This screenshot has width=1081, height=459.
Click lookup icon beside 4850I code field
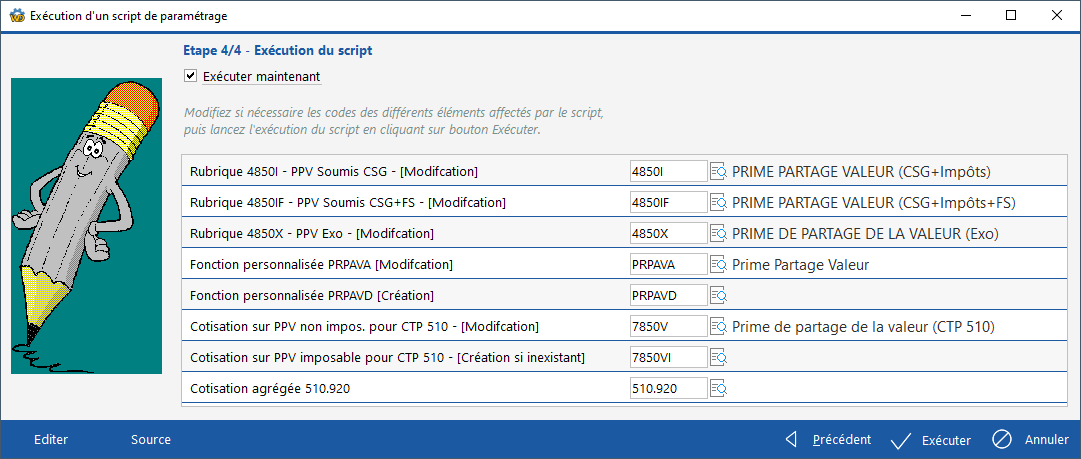pyautogui.click(x=718, y=171)
